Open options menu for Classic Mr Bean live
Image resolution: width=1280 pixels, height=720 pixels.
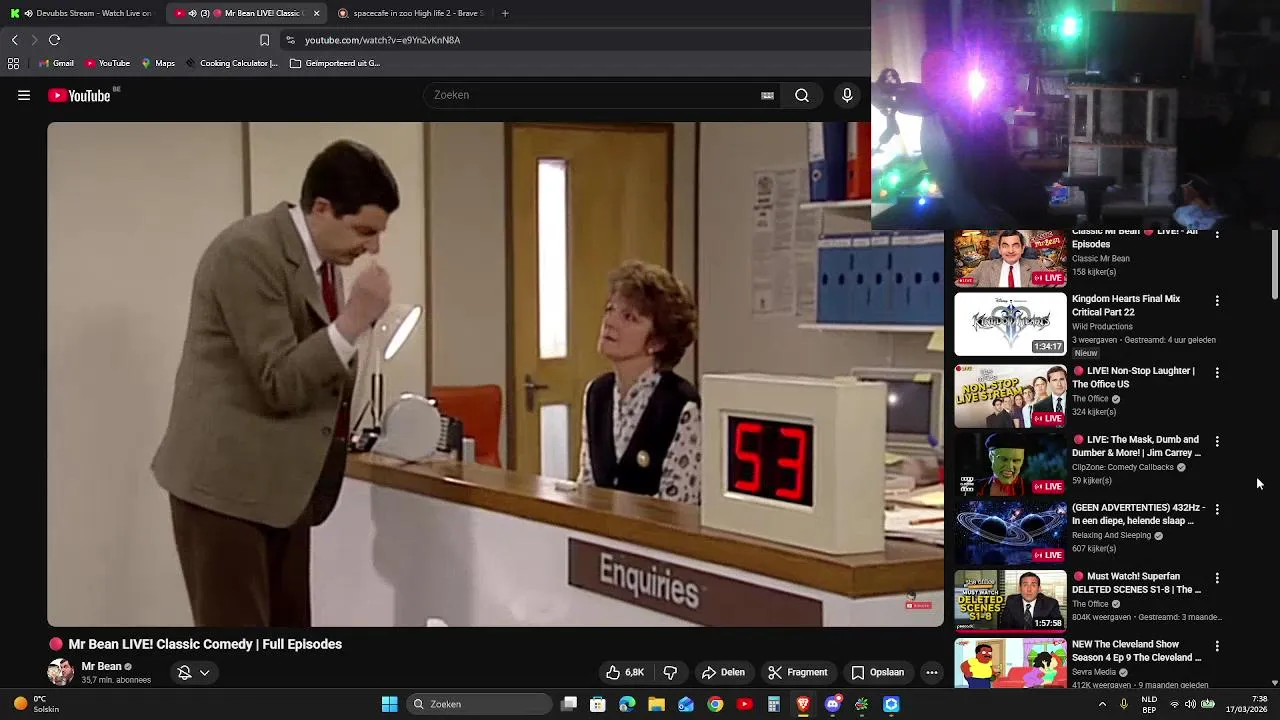pyautogui.click(x=1217, y=235)
